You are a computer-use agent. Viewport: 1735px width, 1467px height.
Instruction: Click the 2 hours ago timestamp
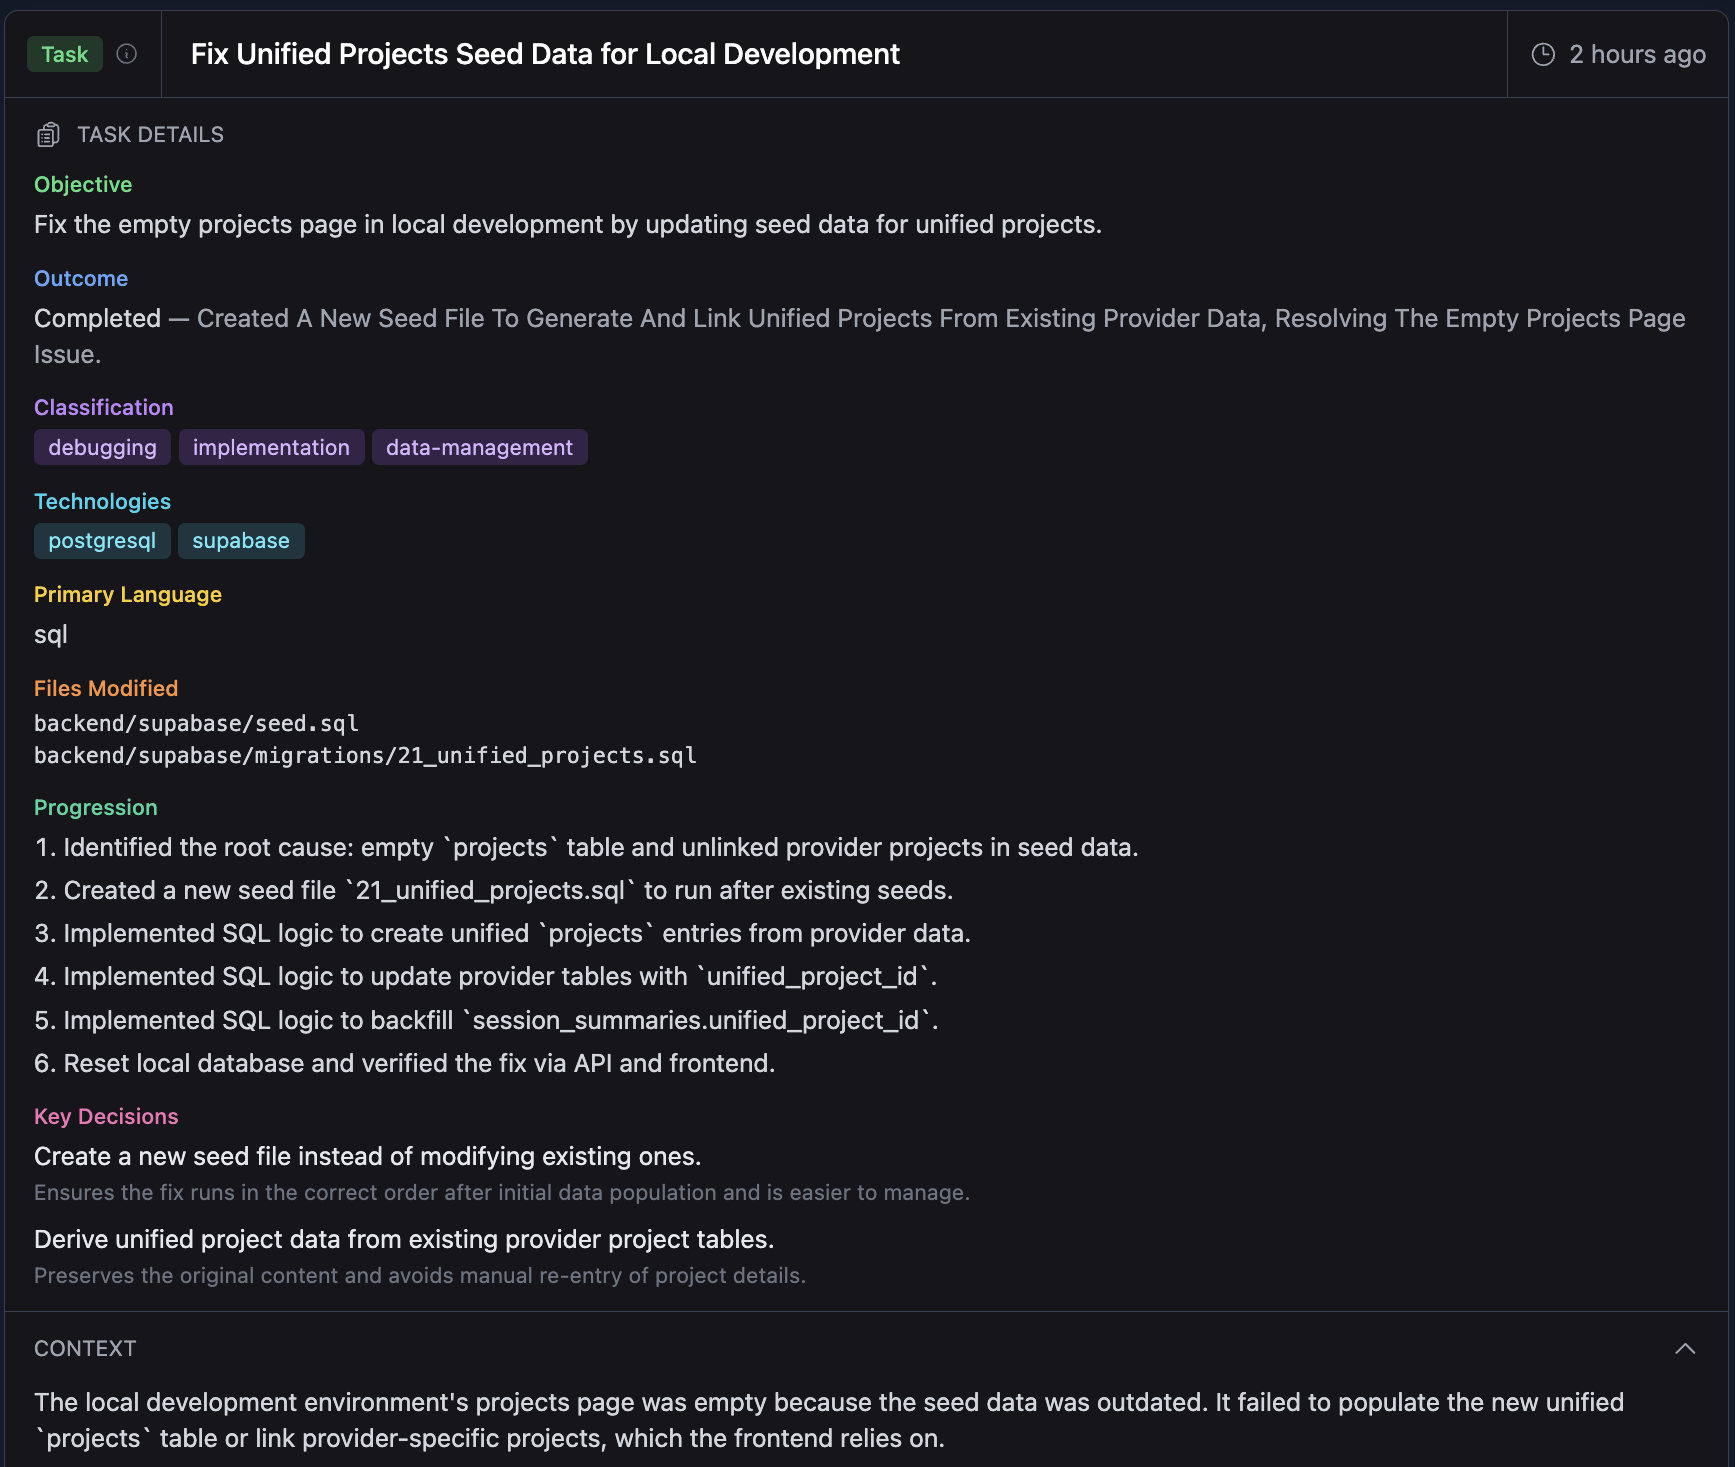(x=1636, y=54)
